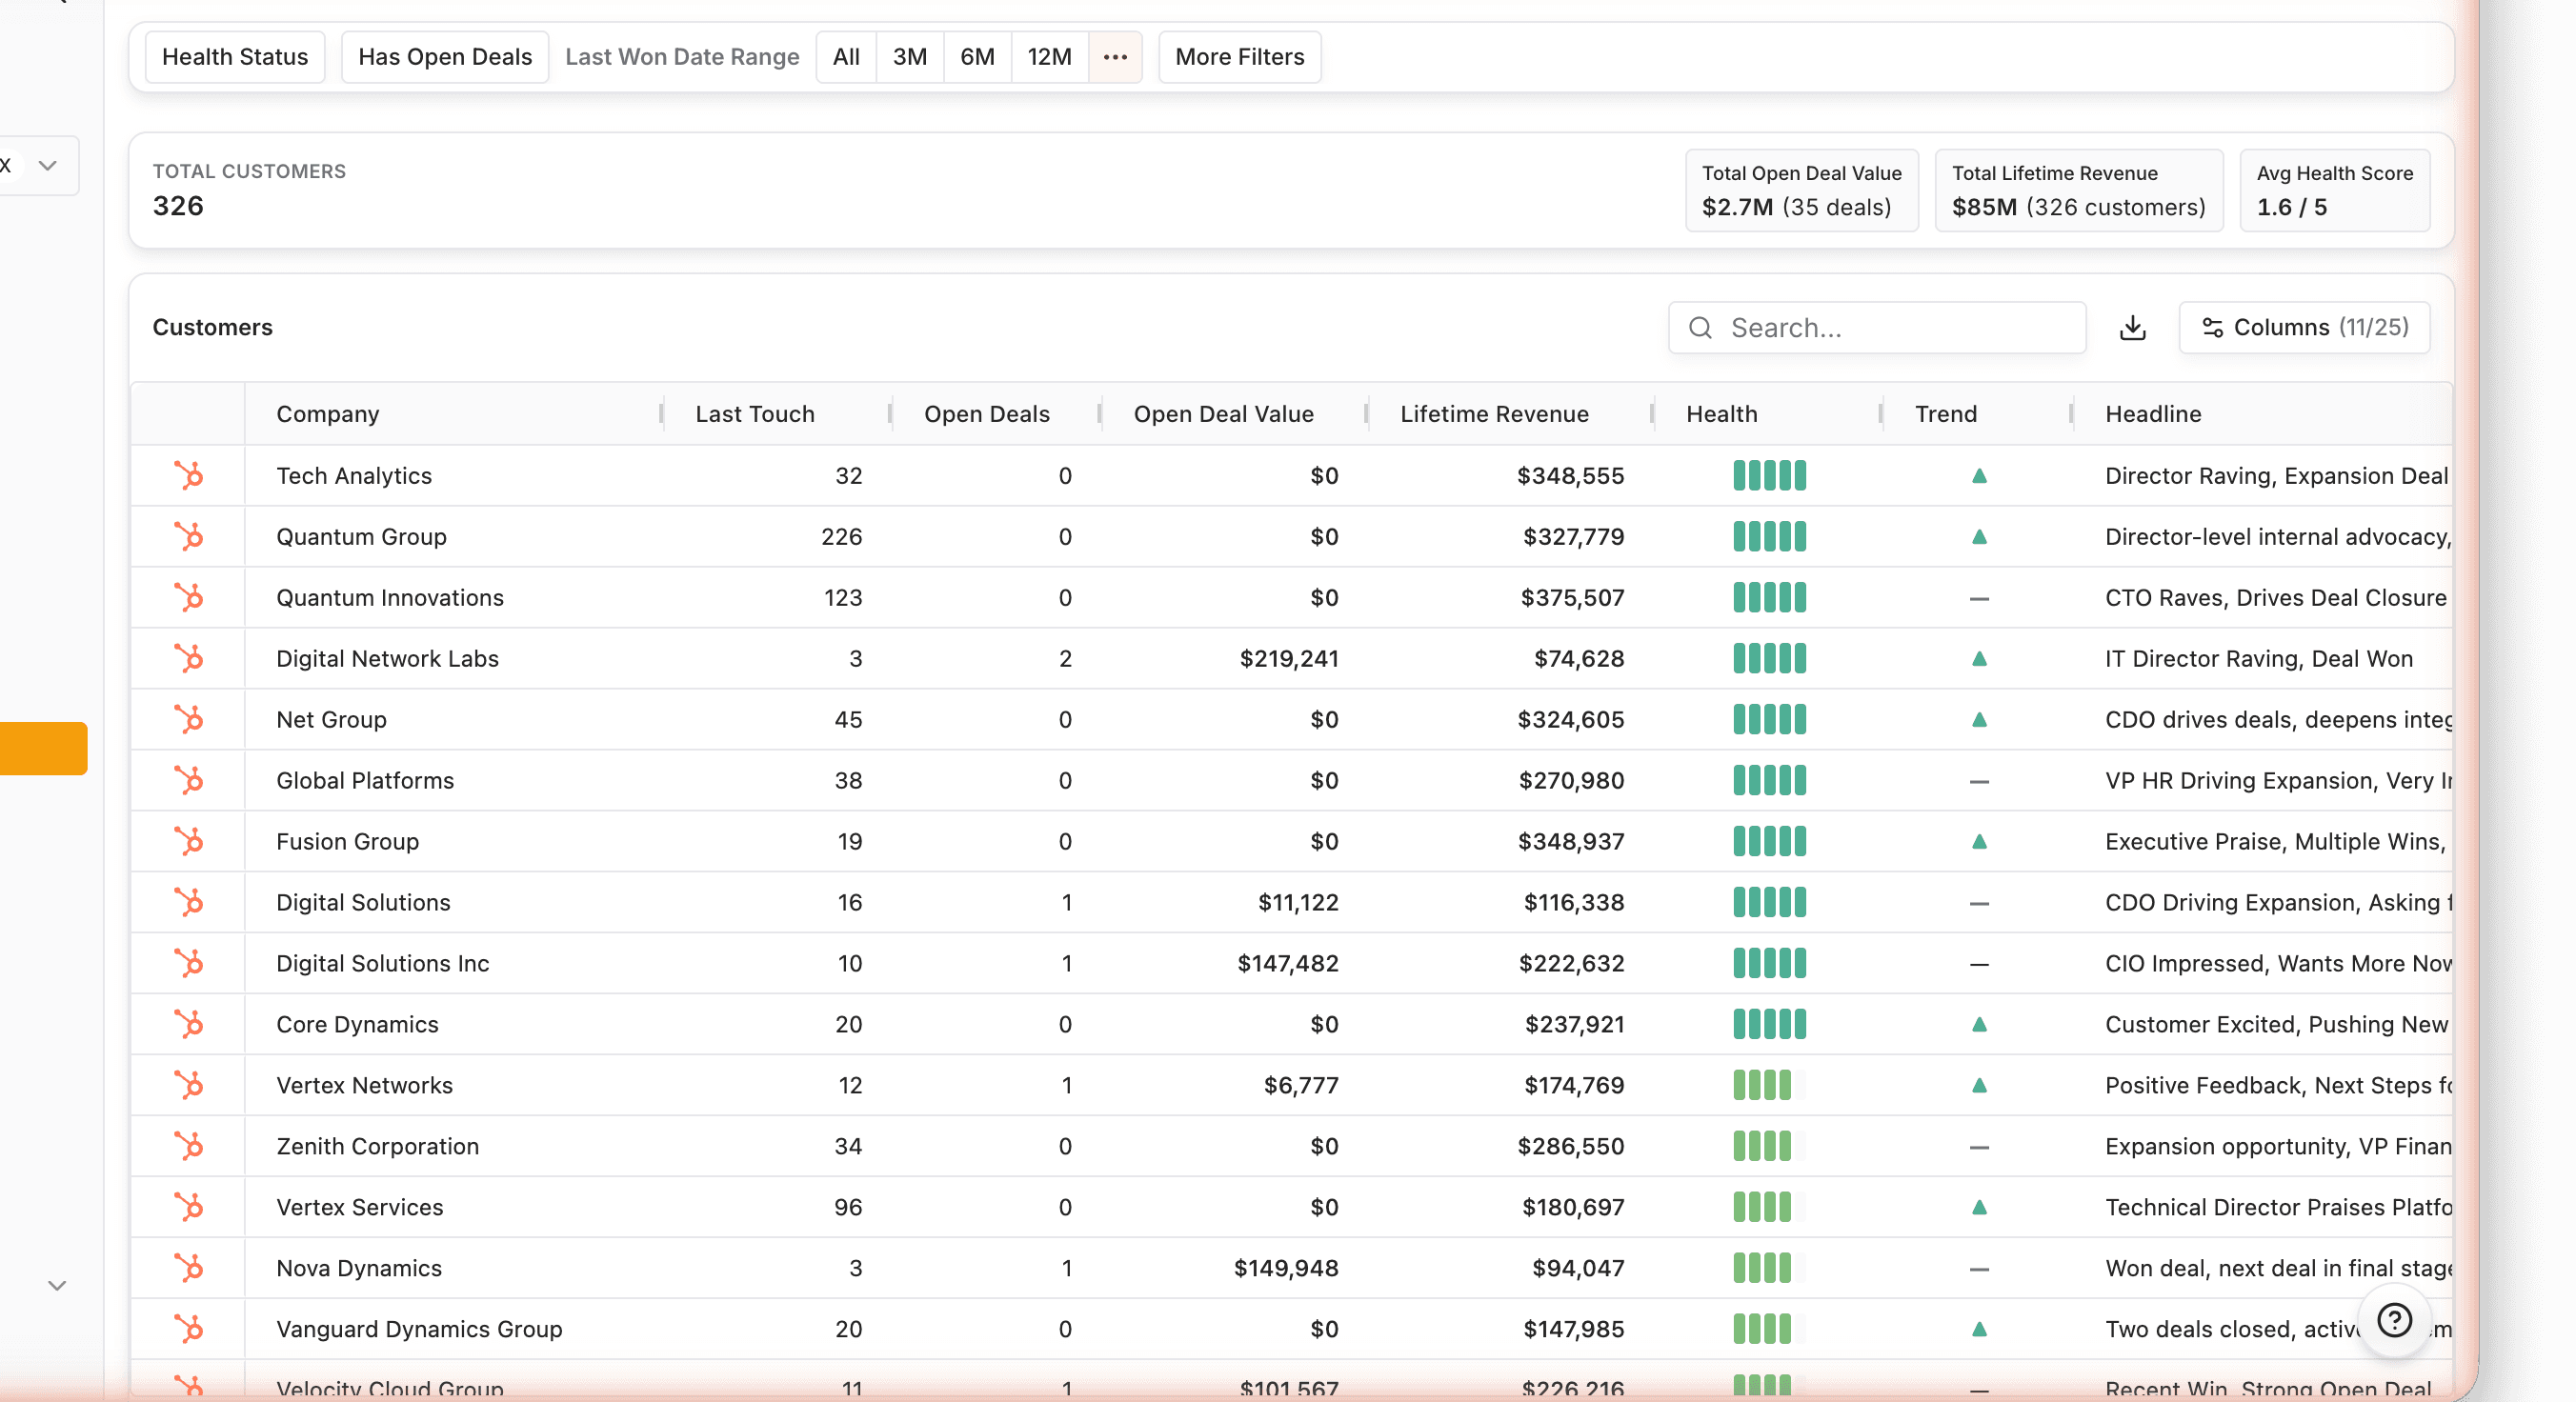Click HubSpot icon for Tech Analytics row
The height and width of the screenshot is (1402, 2576).
coord(188,475)
